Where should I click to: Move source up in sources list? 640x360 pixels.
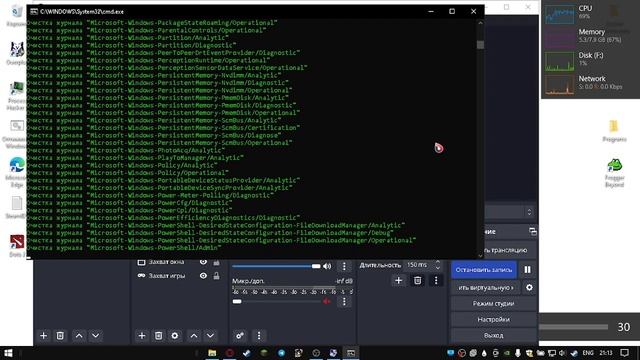point(194,336)
